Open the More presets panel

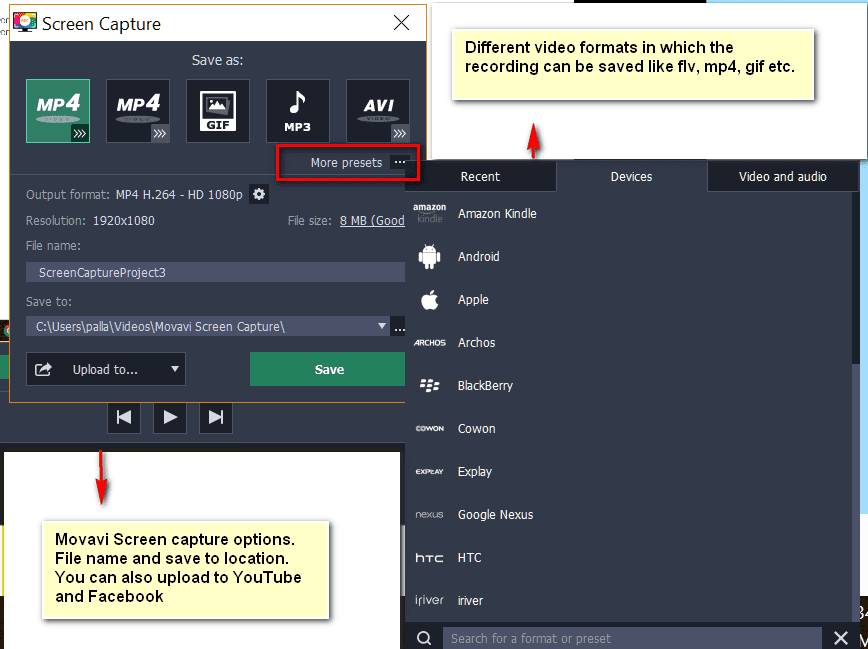pos(346,162)
